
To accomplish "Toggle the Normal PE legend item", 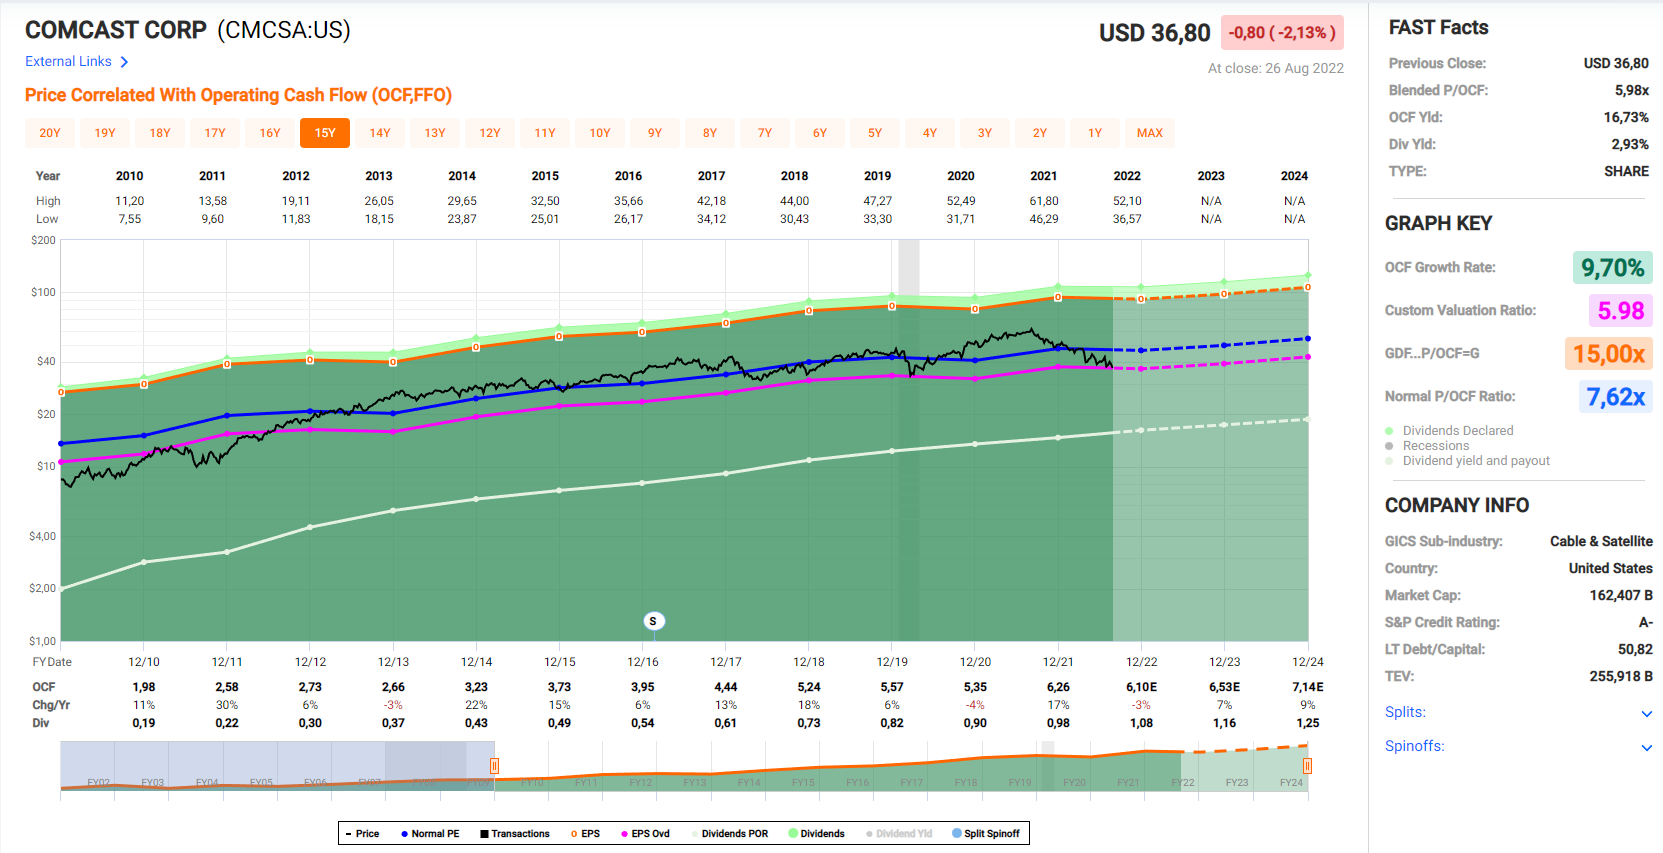I will [x=430, y=833].
